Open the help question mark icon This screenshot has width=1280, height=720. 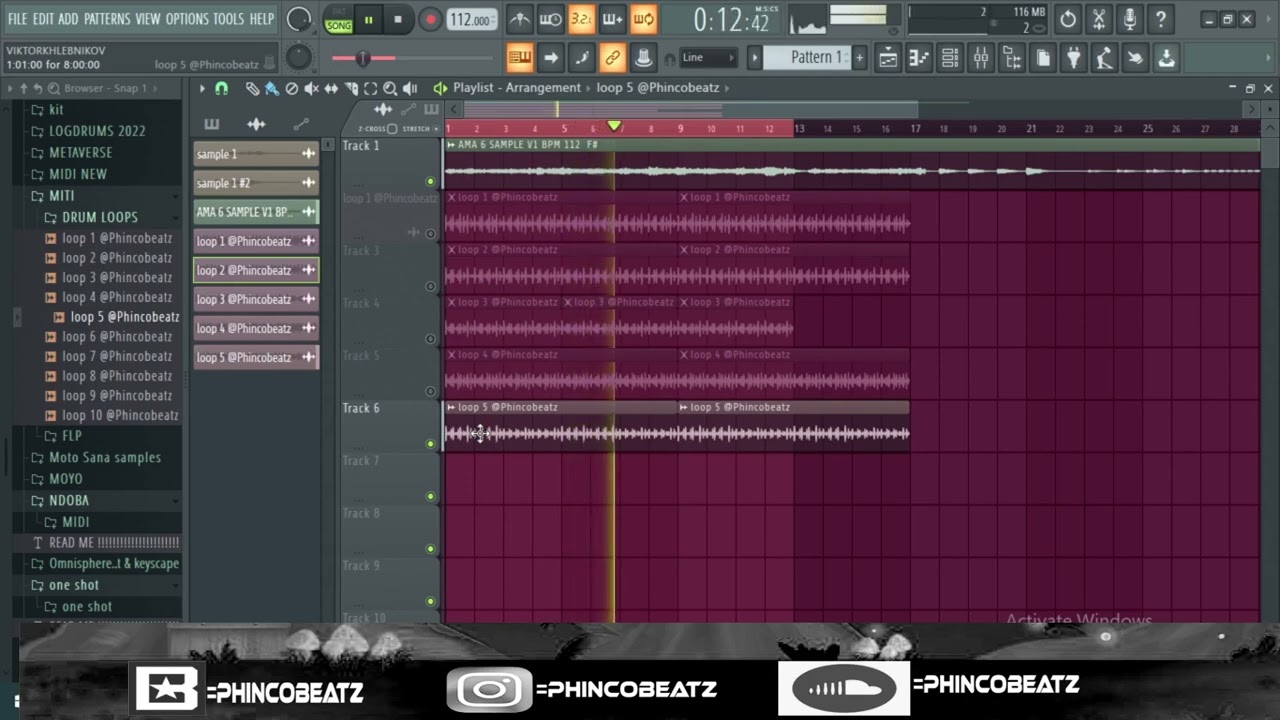pos(1161,19)
